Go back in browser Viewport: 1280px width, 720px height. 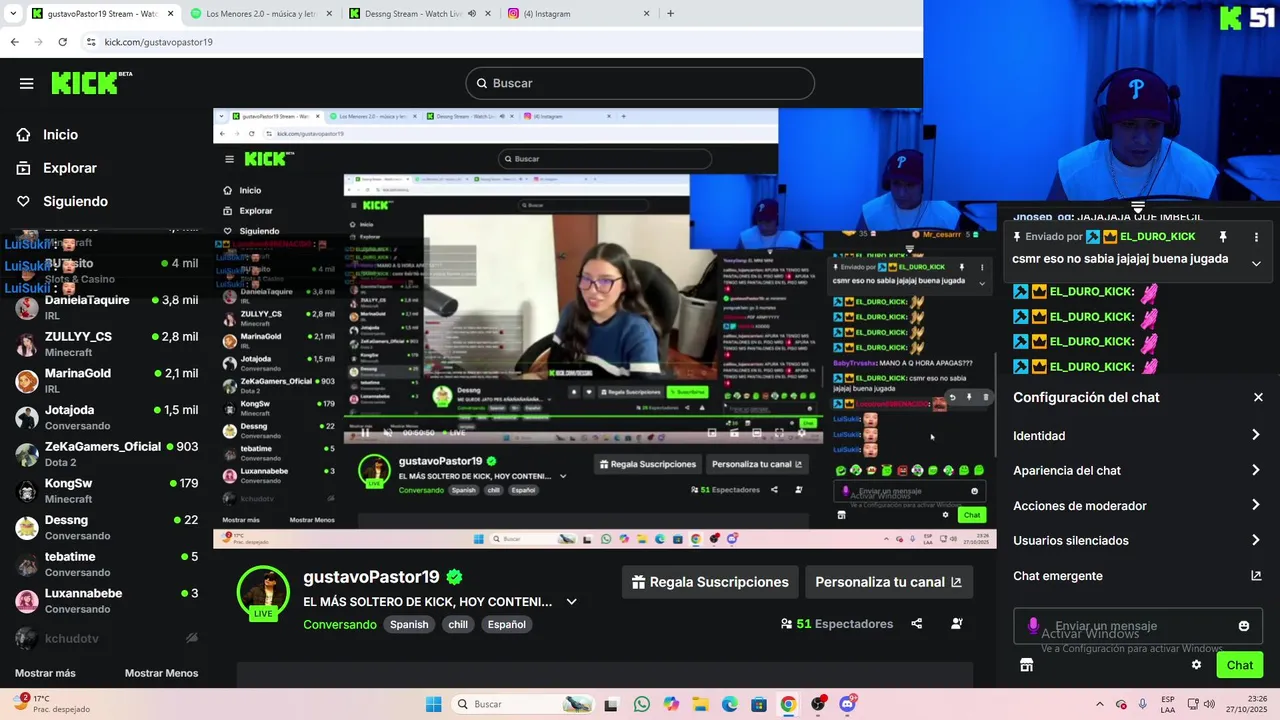14,42
